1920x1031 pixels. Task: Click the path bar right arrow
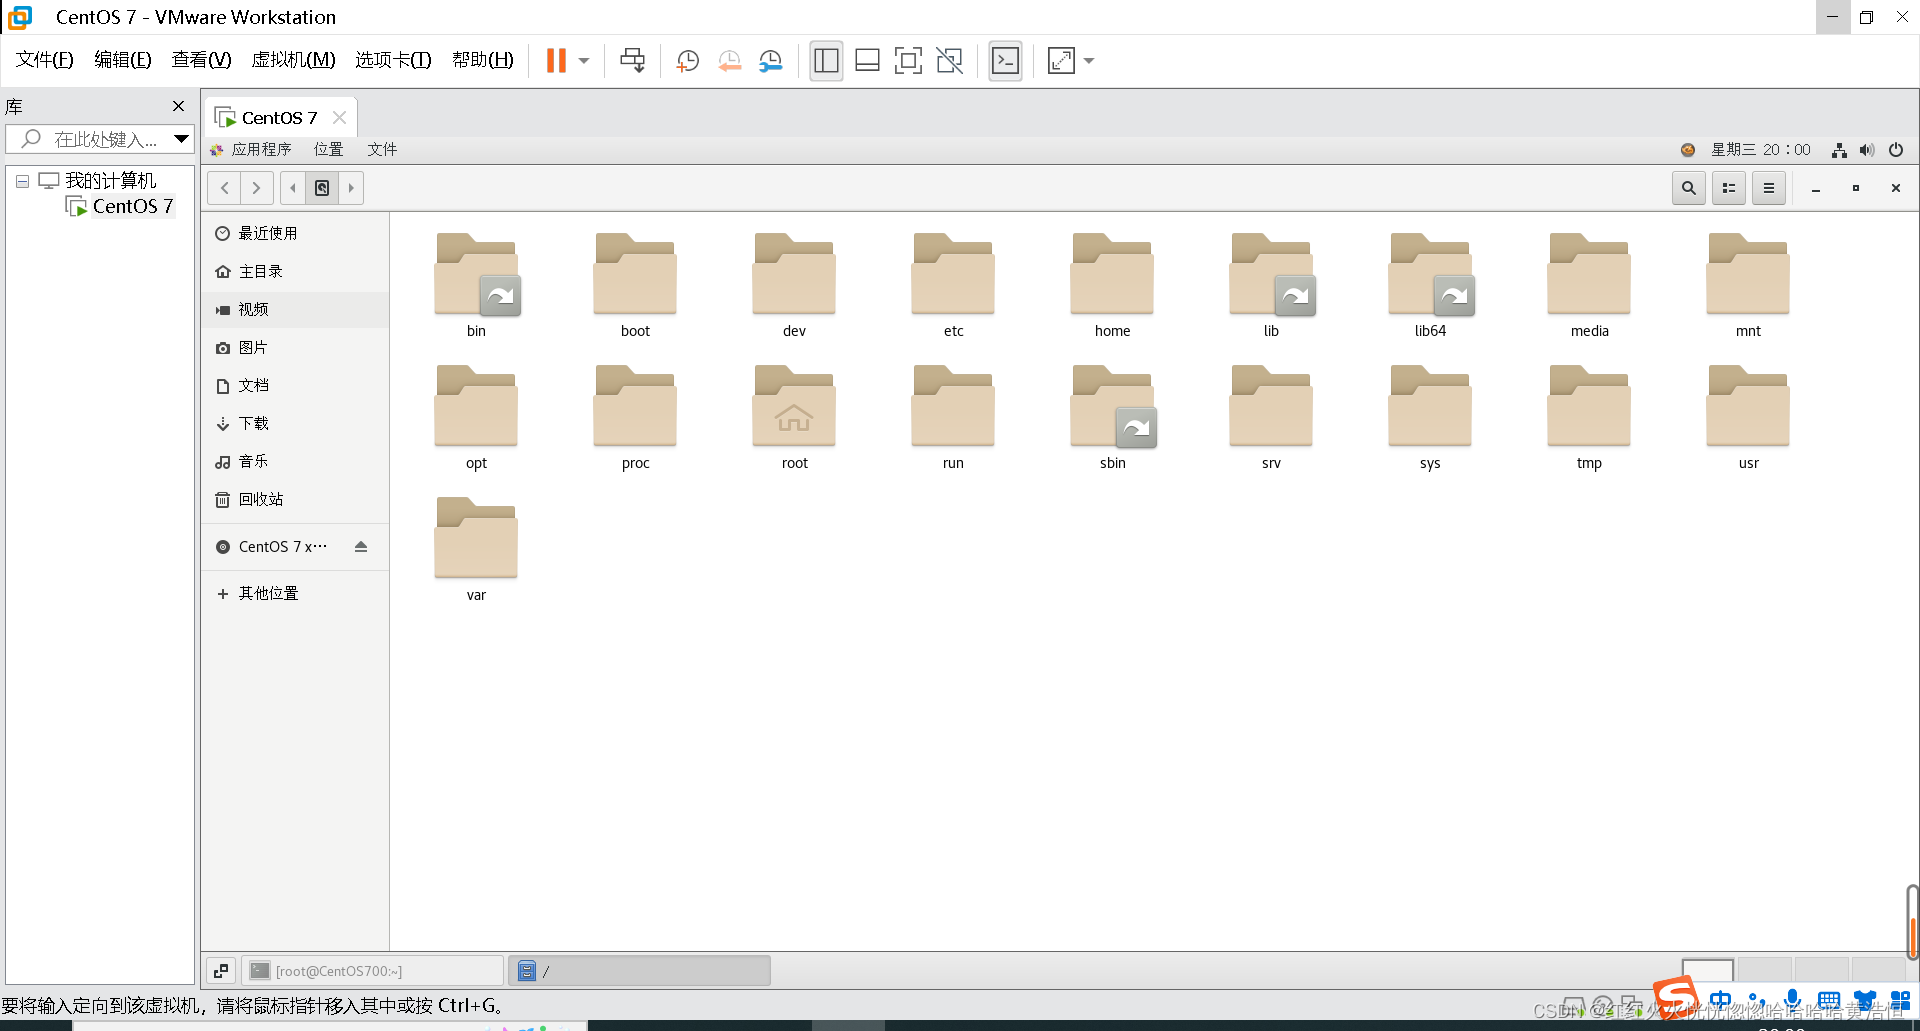pos(351,188)
